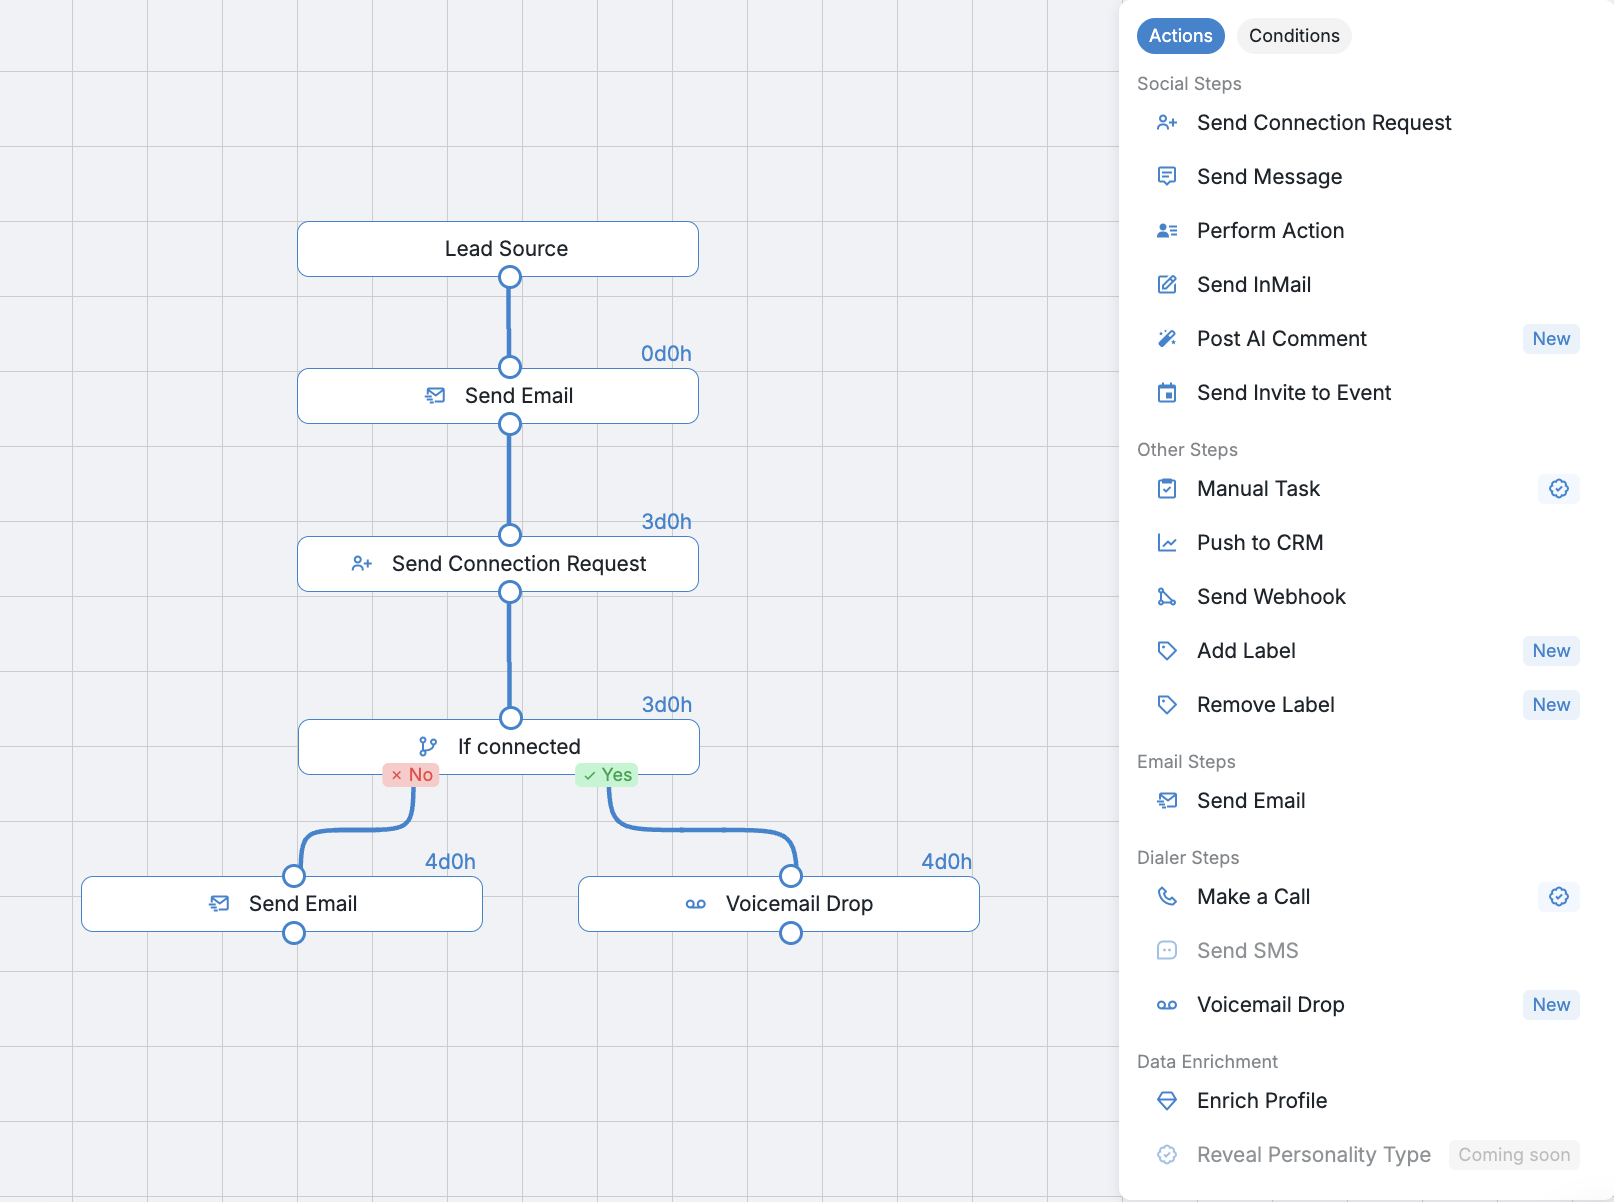The height and width of the screenshot is (1202, 1614).
Task: Click the Send Webhook icon
Action: [1167, 597]
